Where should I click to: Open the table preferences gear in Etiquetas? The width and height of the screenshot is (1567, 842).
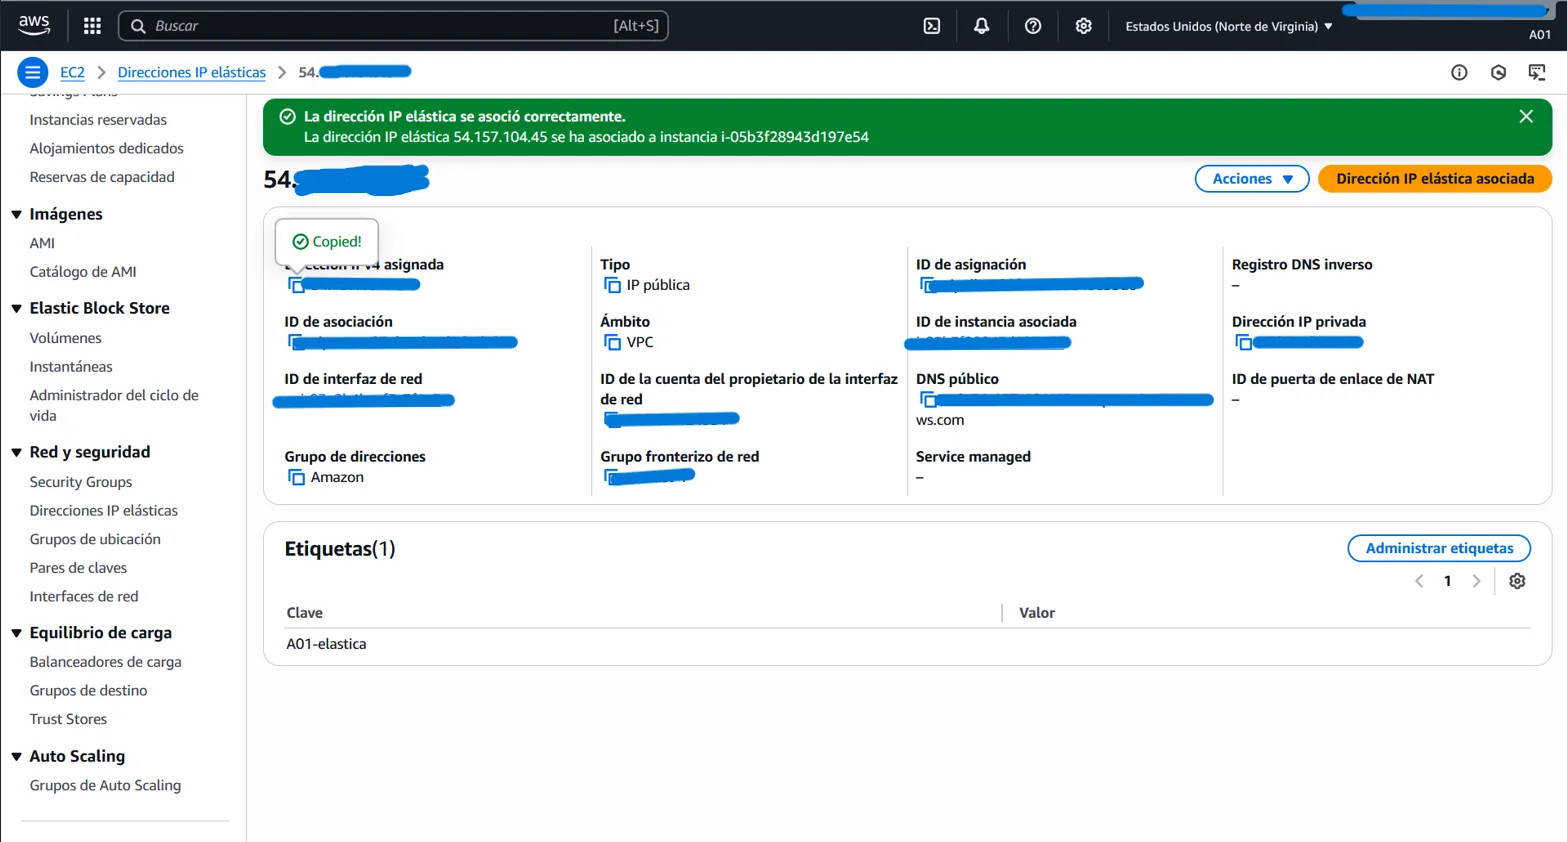tap(1516, 581)
